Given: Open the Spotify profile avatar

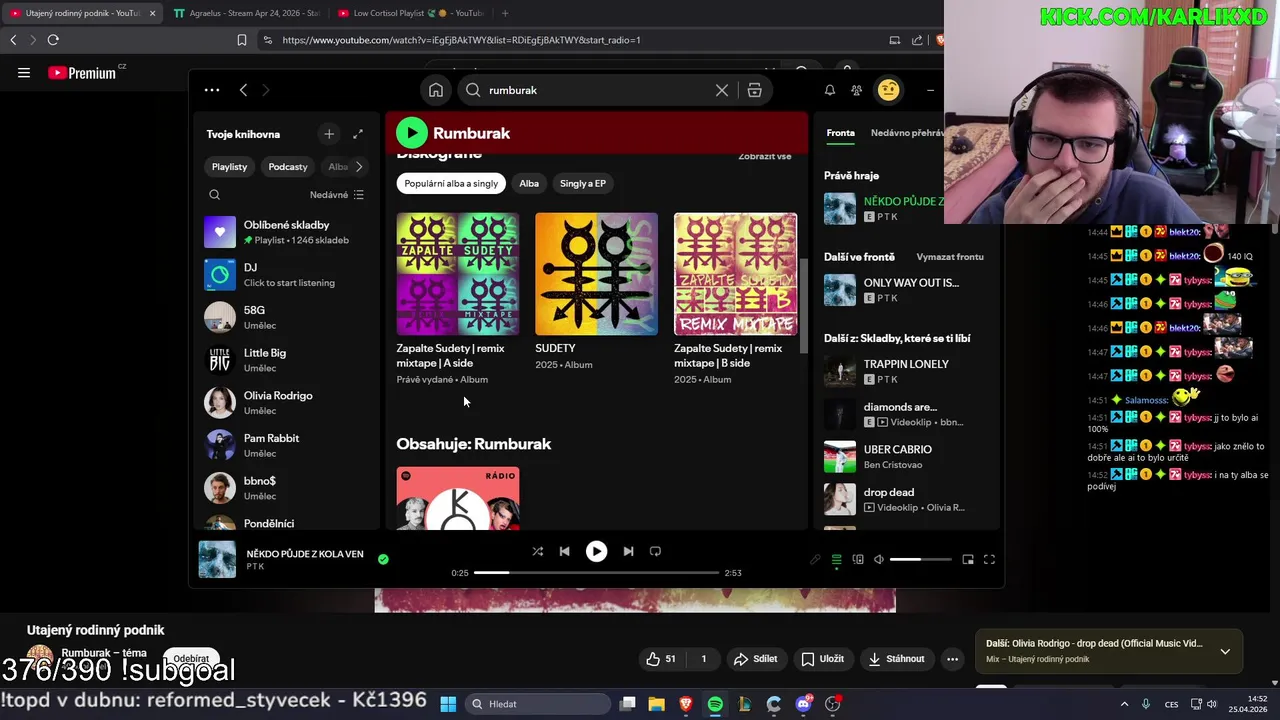Looking at the screenshot, I should (x=888, y=90).
